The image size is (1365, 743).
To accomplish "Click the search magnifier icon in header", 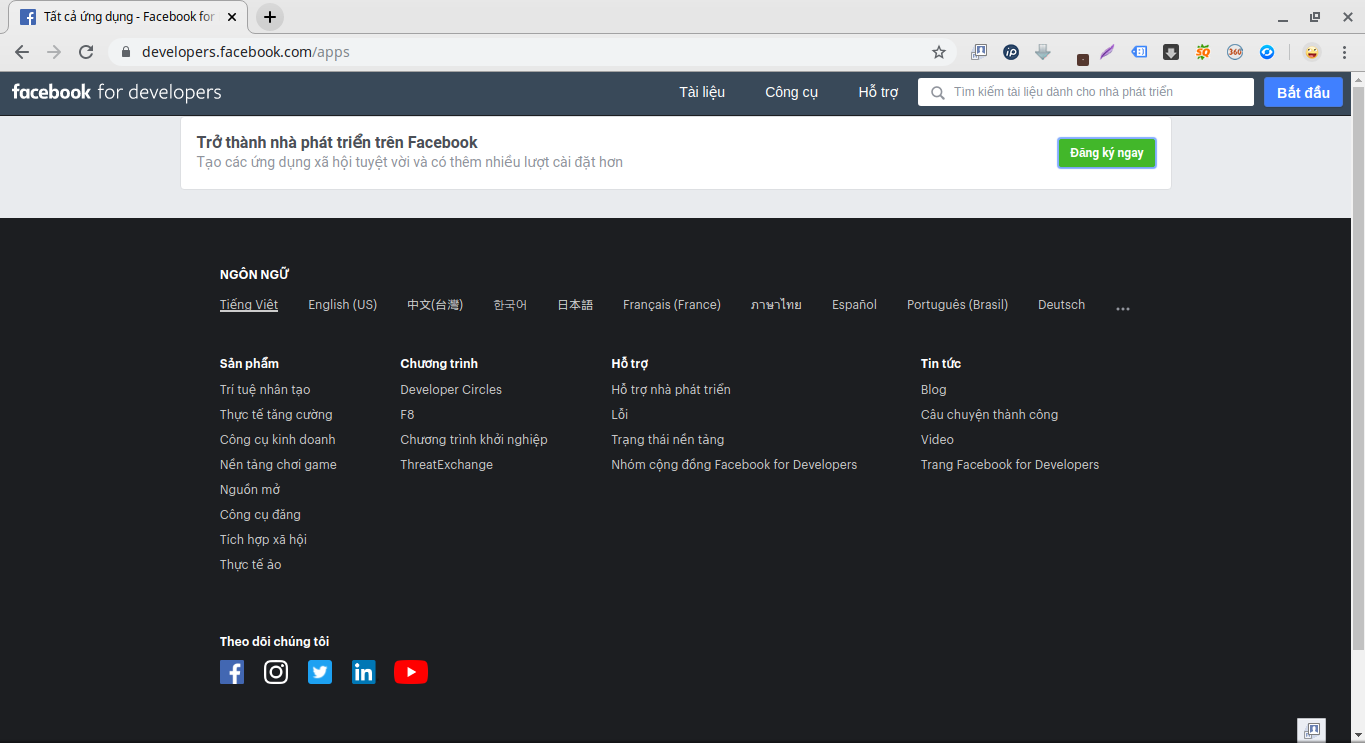I will tap(938, 92).
